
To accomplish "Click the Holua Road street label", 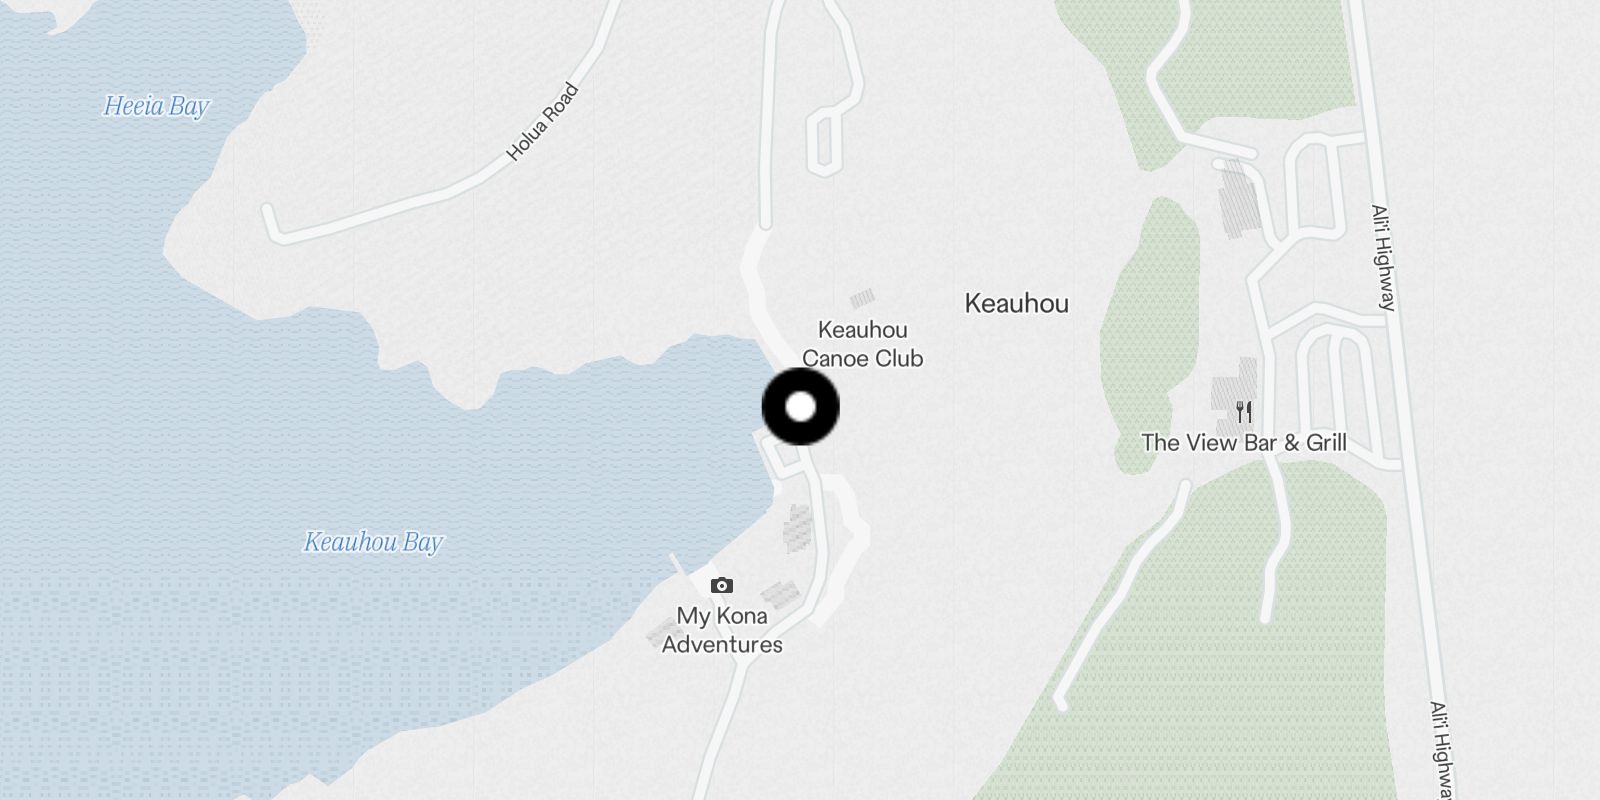I will tap(542, 122).
